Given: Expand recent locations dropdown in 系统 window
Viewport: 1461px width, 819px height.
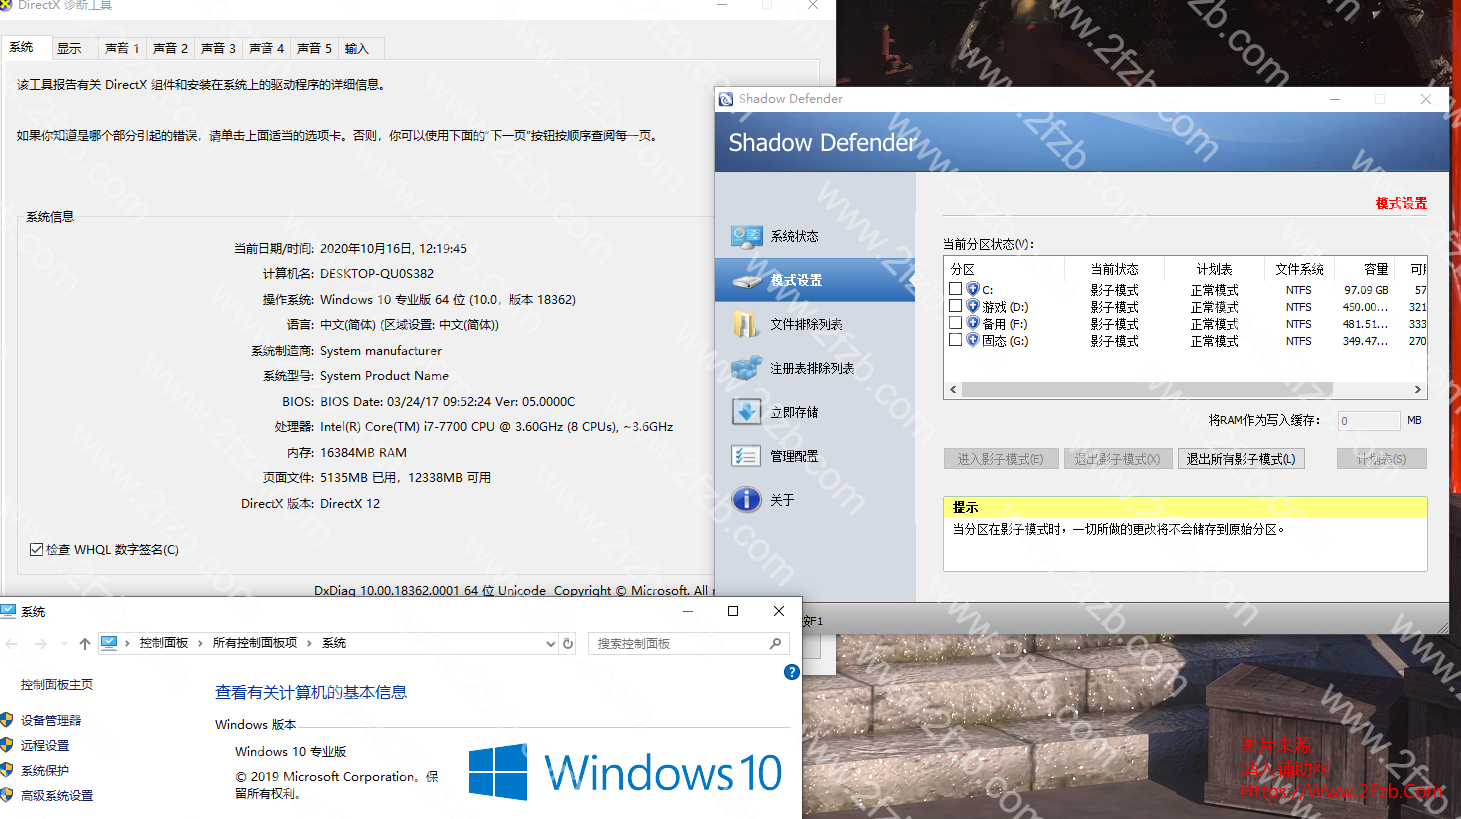Looking at the screenshot, I should coord(64,643).
